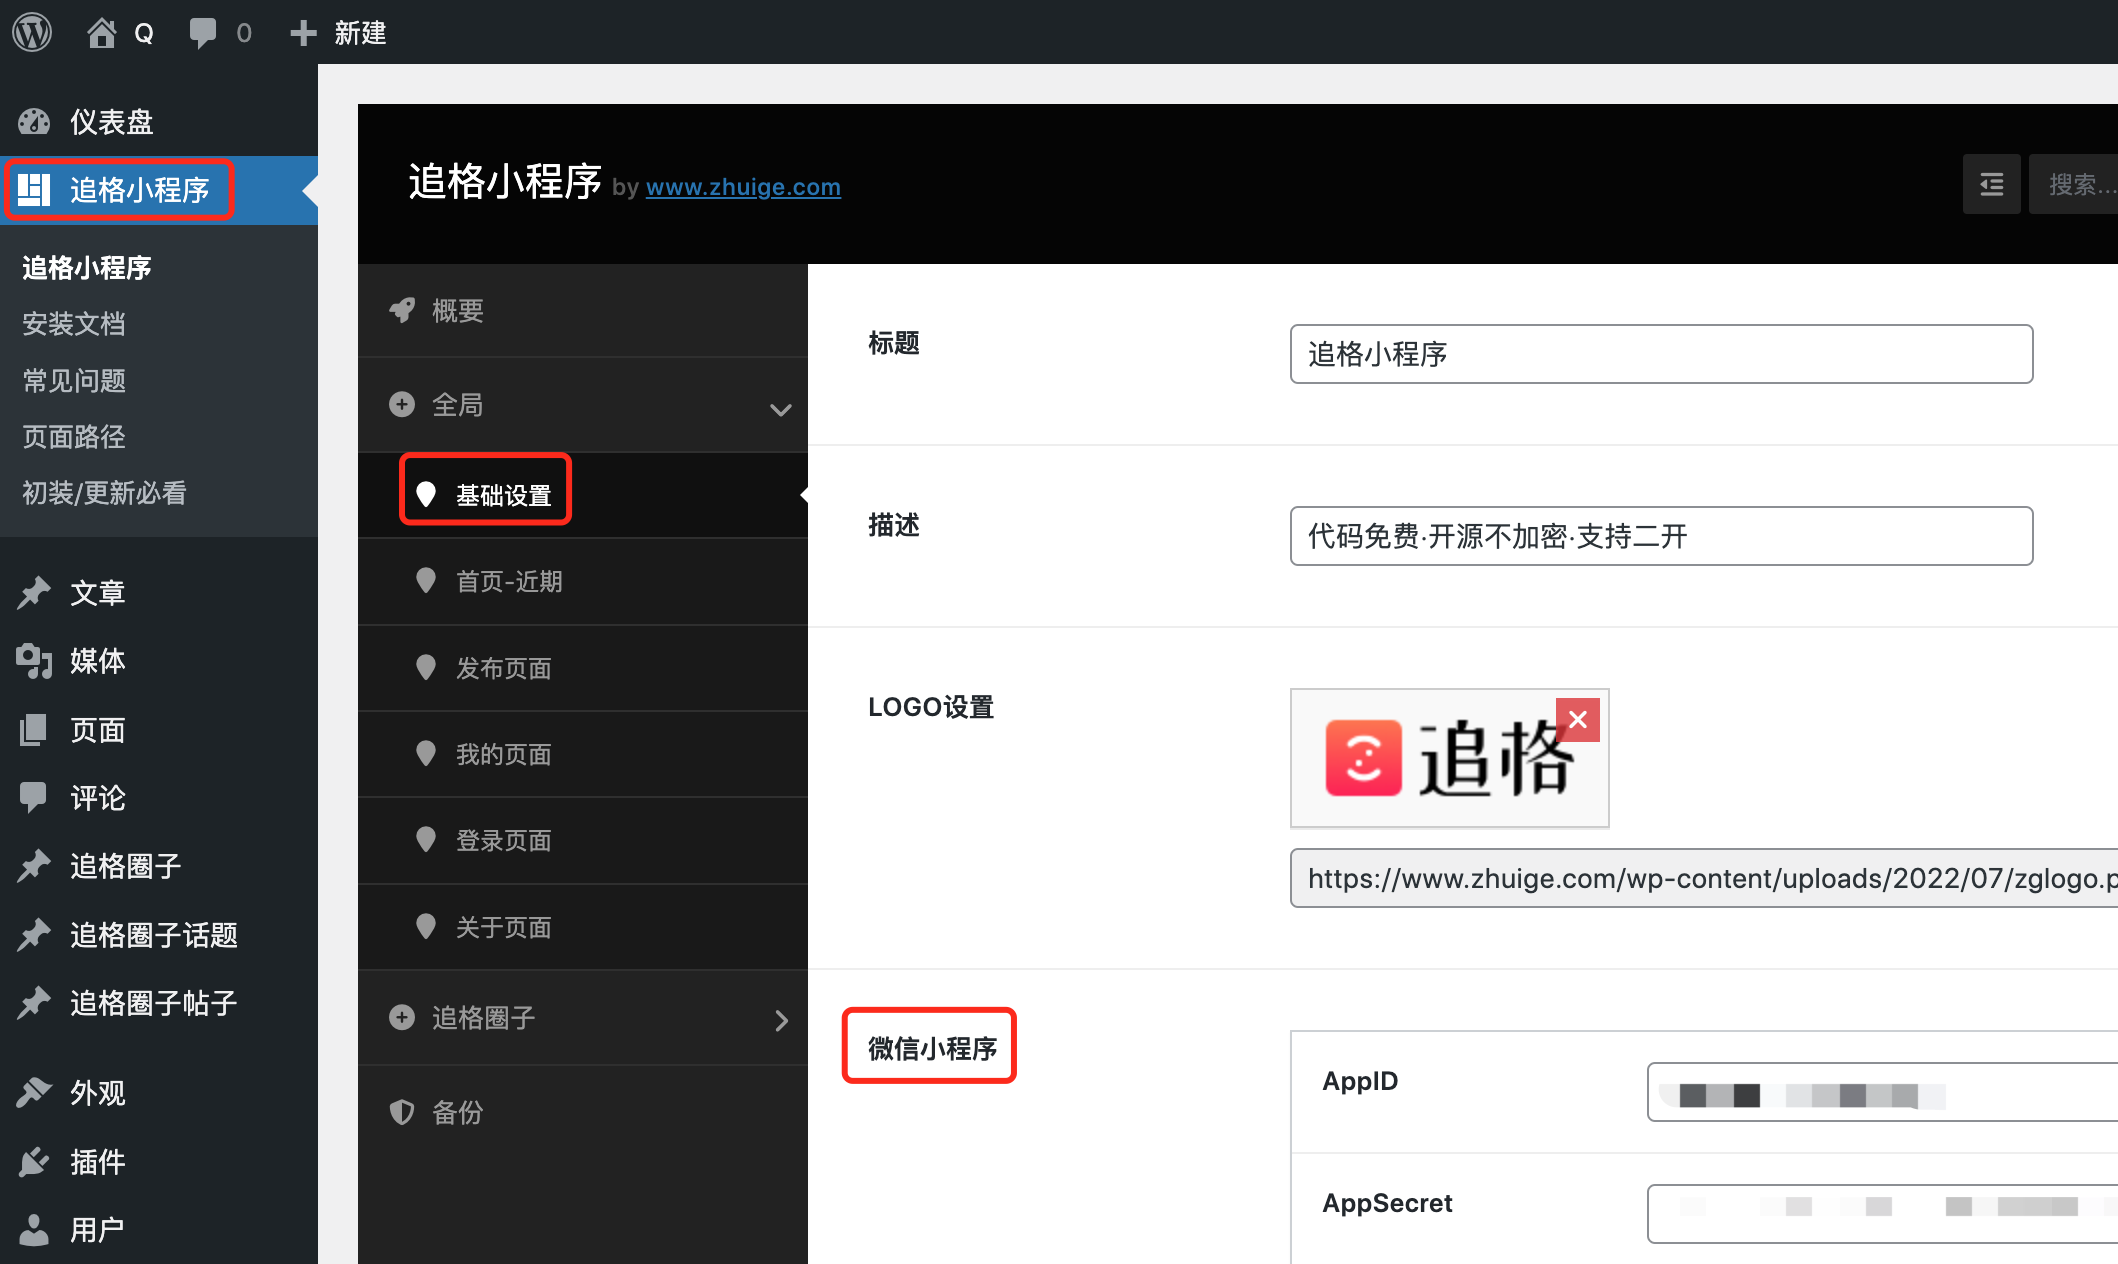Click the 发布页面 tab label
Screen dimensions: 2118x1264
tap(503, 668)
